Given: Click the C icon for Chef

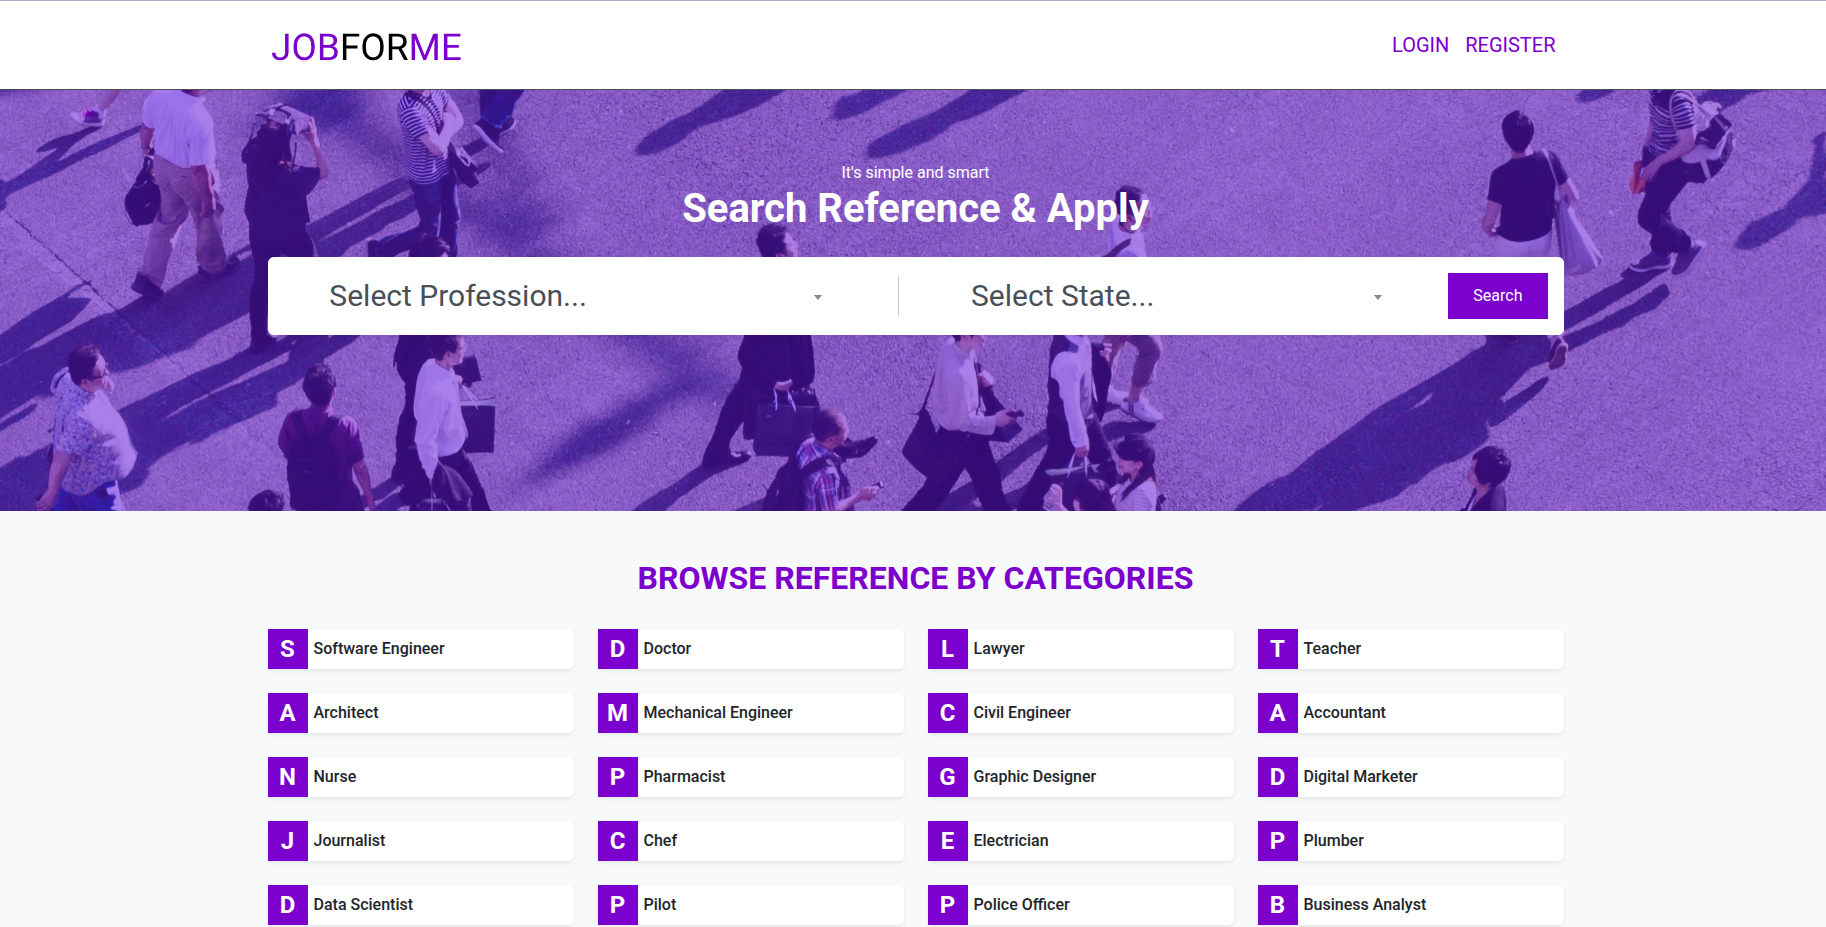Looking at the screenshot, I should coord(618,841).
